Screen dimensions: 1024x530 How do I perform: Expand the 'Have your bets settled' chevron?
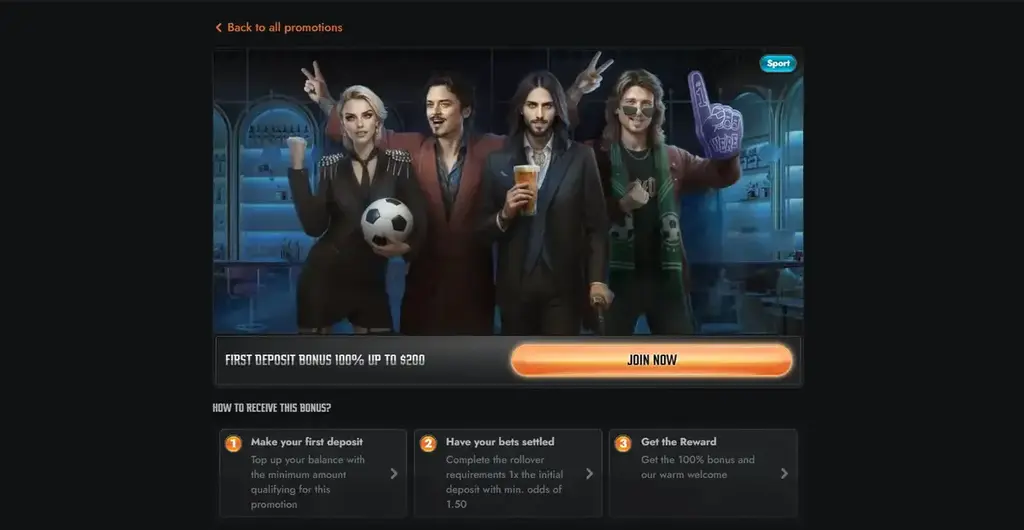[589, 474]
